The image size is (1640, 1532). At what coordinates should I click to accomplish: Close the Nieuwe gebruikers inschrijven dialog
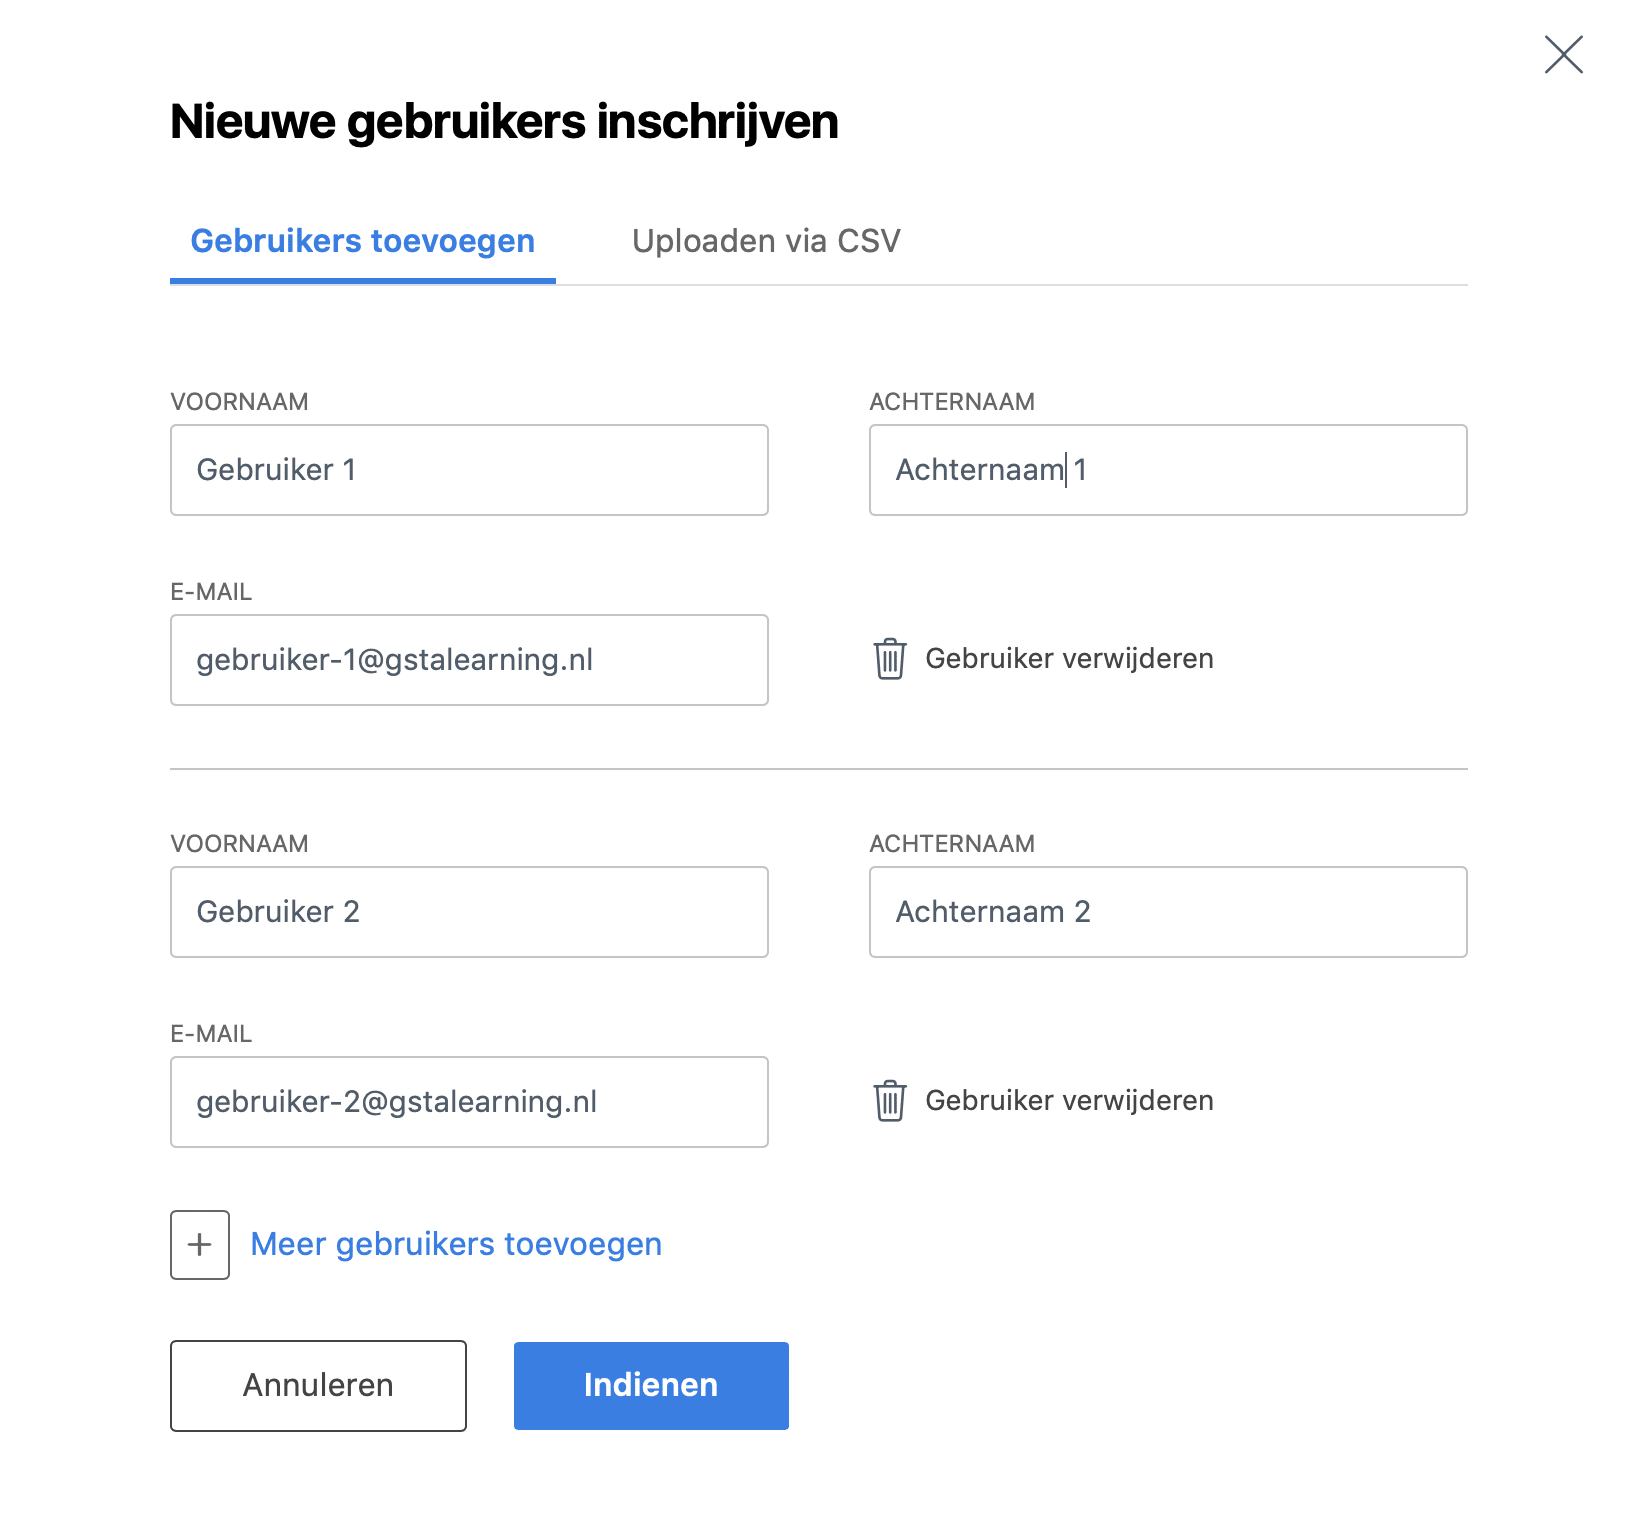coord(1563,55)
